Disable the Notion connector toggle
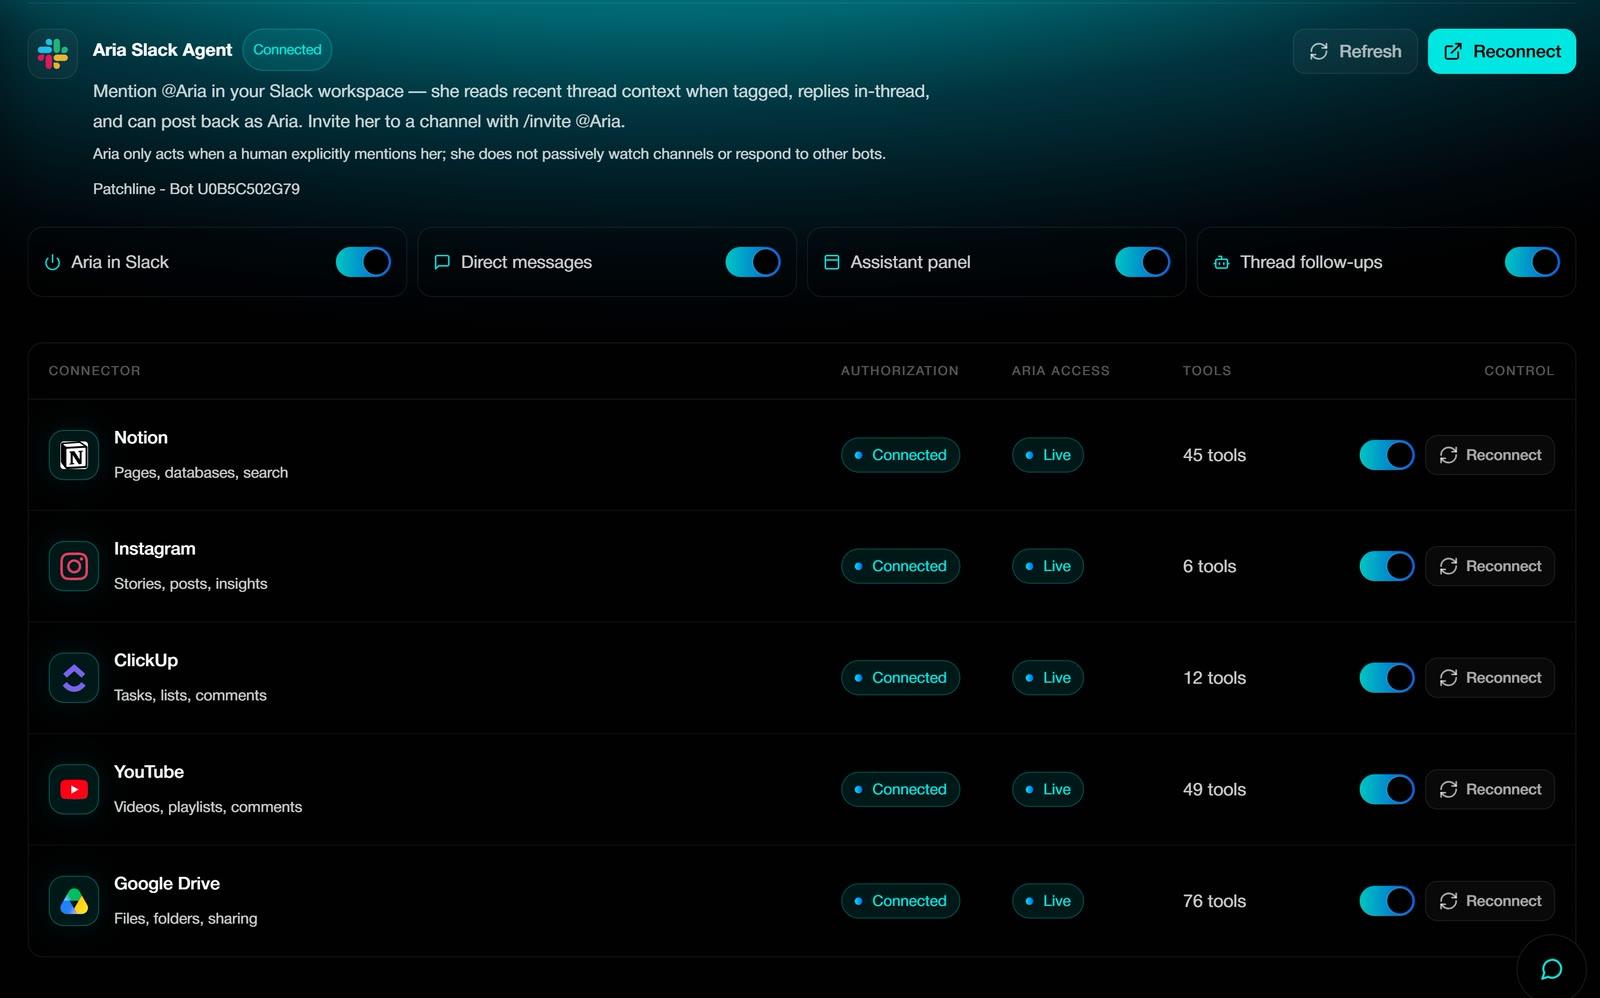The height and width of the screenshot is (998, 1600). [1387, 455]
